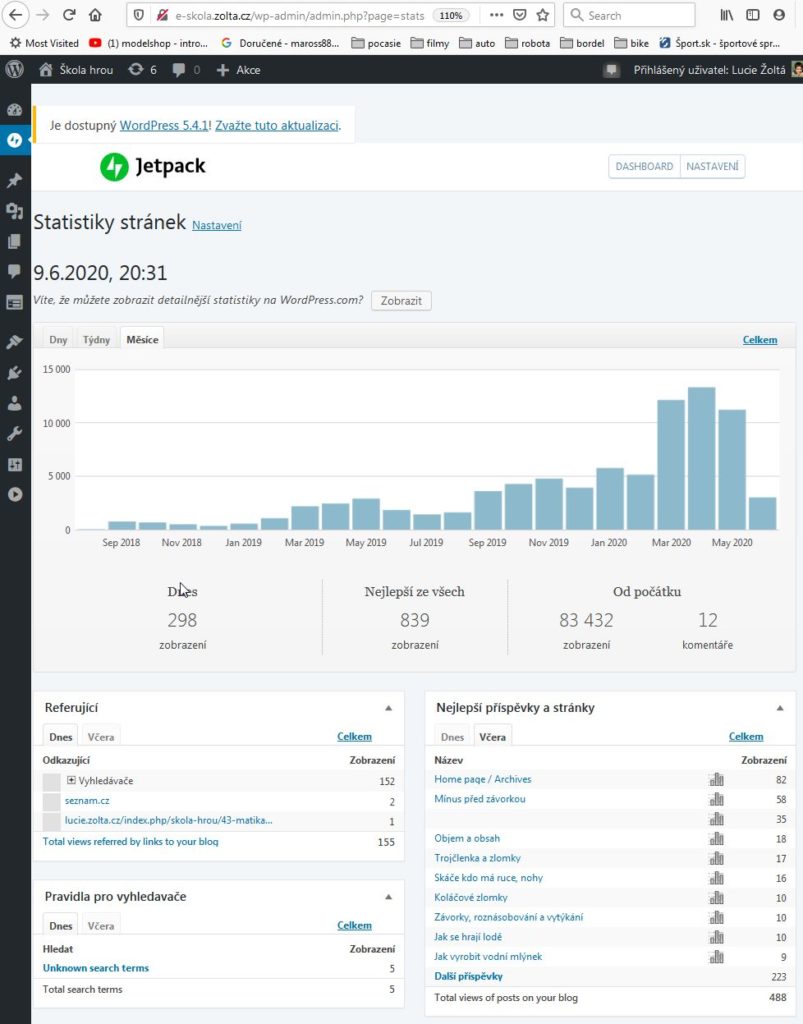This screenshot has height=1024, width=803.
Task: Switch the chart to the Týdny tab
Action: 97,340
